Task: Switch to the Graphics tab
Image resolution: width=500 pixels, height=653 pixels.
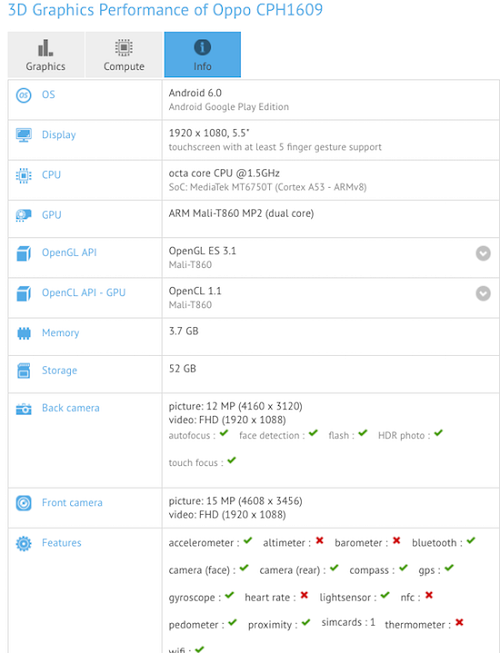Action: [46, 55]
